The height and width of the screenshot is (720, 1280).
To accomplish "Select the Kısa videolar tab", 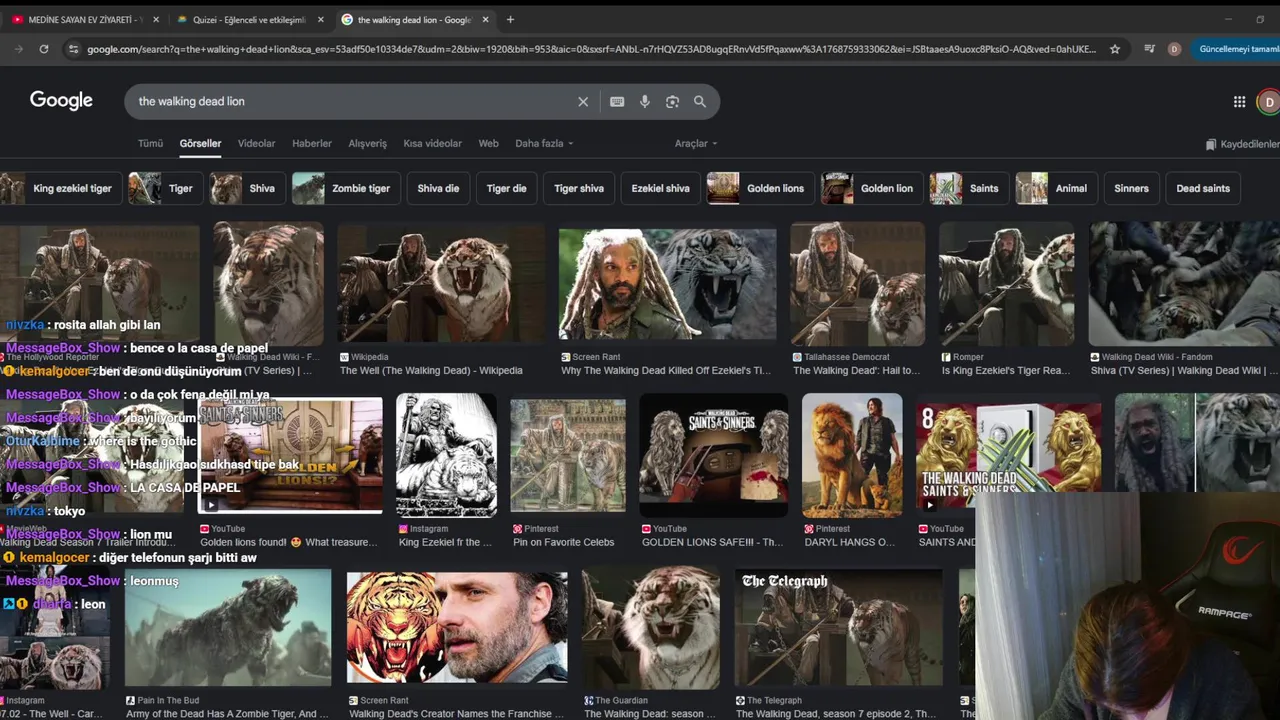I will click(432, 143).
